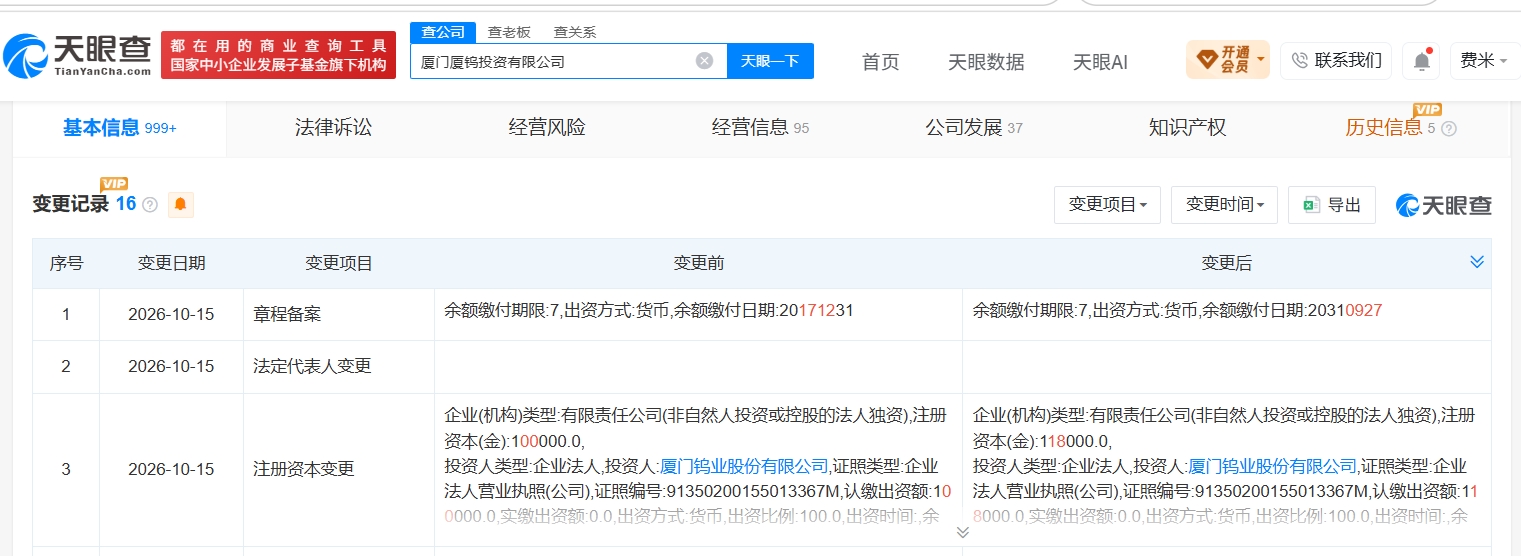Click the 序号 column header
The height and width of the screenshot is (556, 1521).
pyautogui.click(x=66, y=264)
